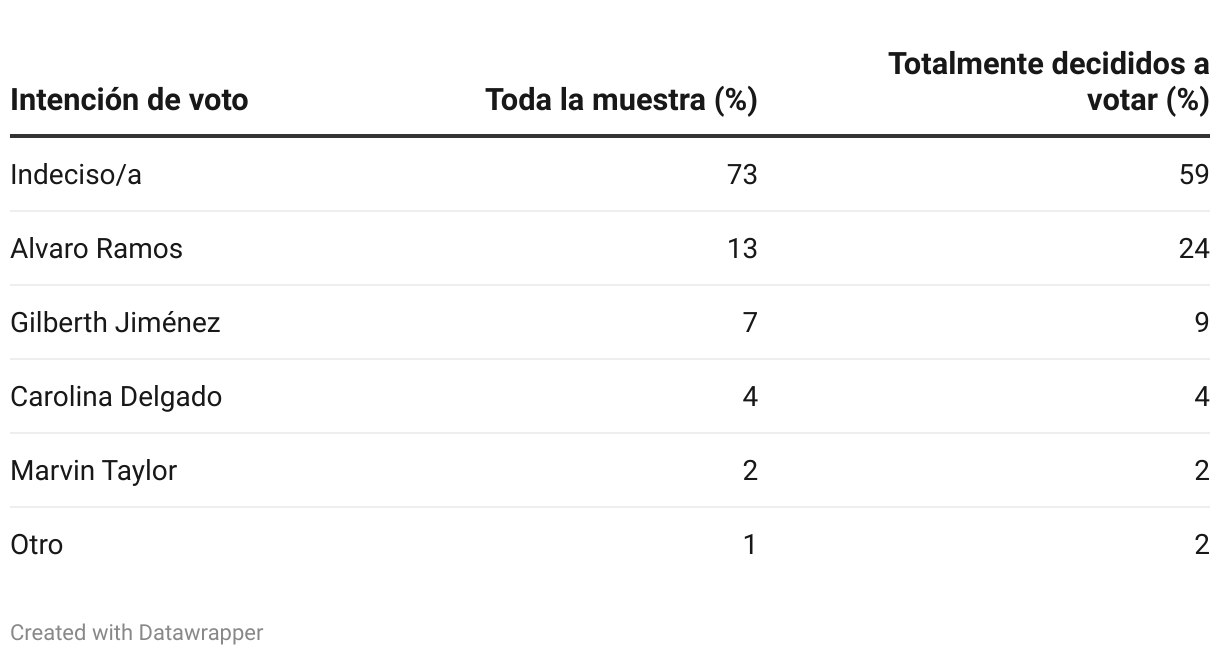Click the value 13 for Alvaro Ramos
Image resolution: width=1220 pixels, height=656 pixels.
pos(742,249)
